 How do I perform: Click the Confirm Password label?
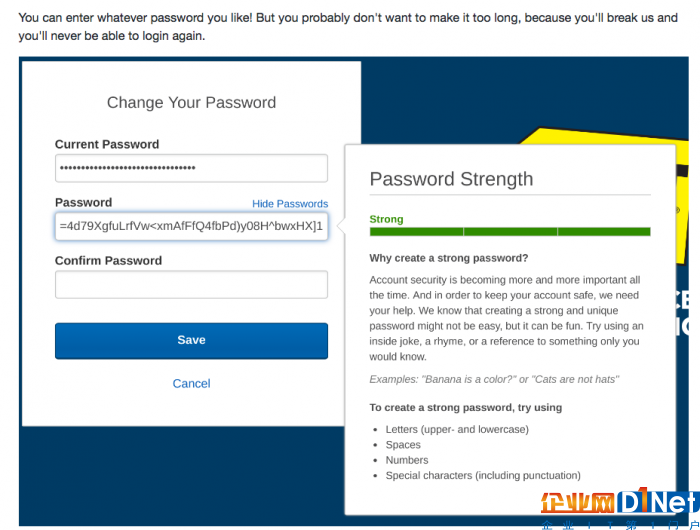point(108,260)
